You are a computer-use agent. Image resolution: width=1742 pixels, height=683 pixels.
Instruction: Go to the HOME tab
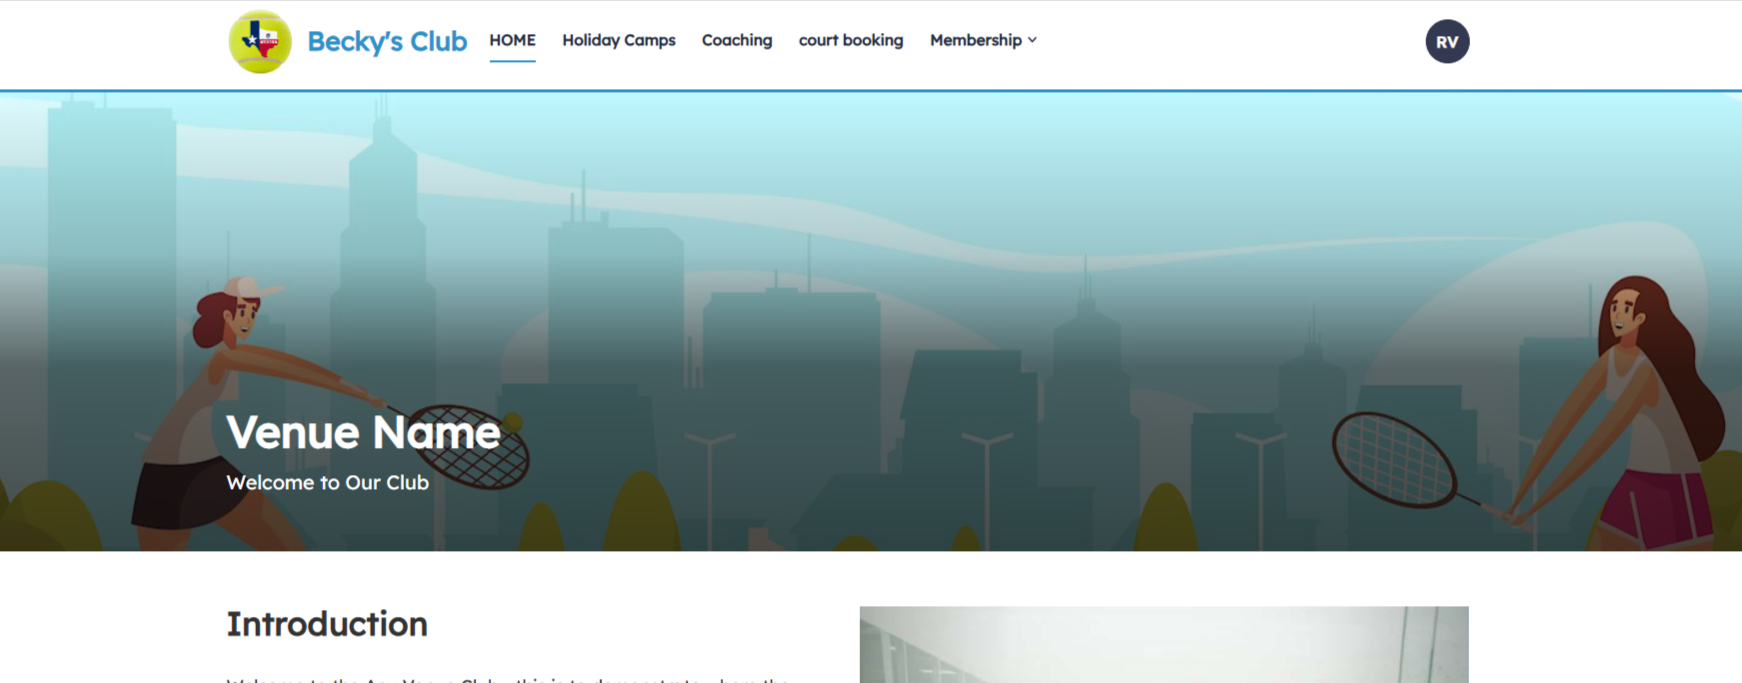pos(512,41)
